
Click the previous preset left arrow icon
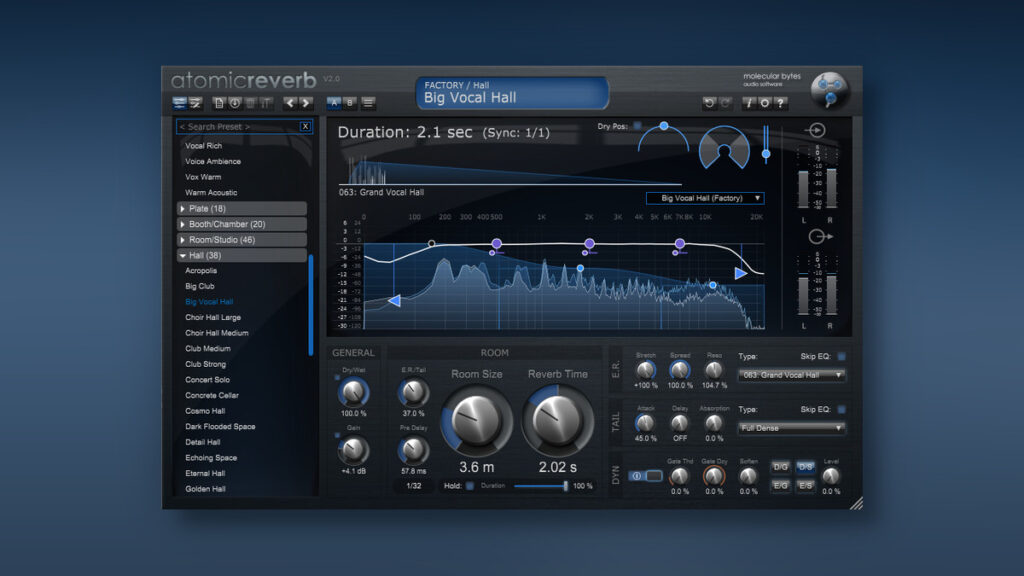289,103
